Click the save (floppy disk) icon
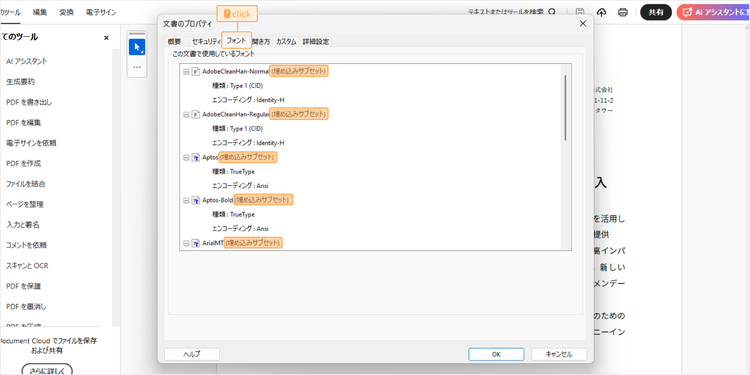Screen dimensions: 750x375 pos(580,12)
